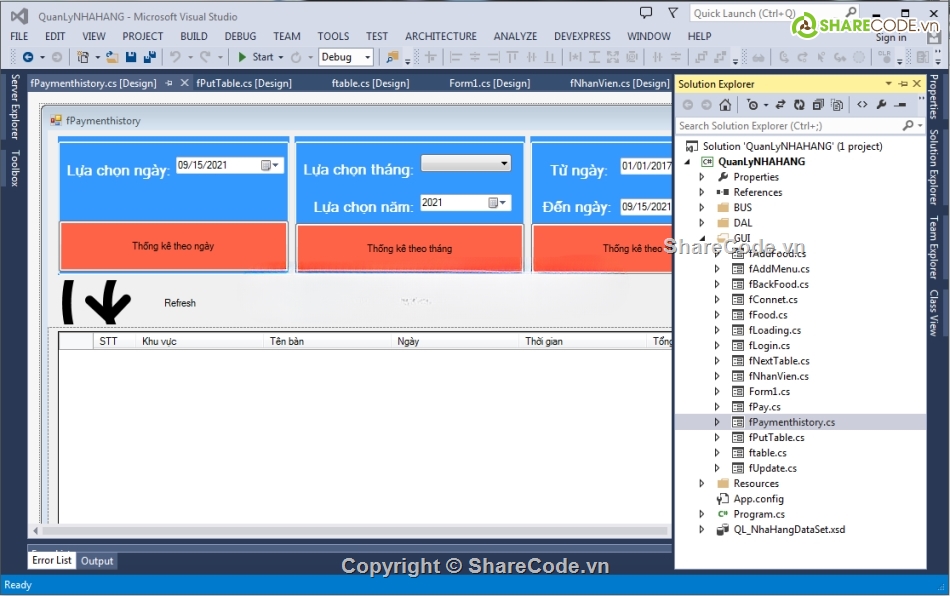The image size is (950, 596).
Task: Open the DEVEXPRESS menu
Action: (x=582, y=36)
